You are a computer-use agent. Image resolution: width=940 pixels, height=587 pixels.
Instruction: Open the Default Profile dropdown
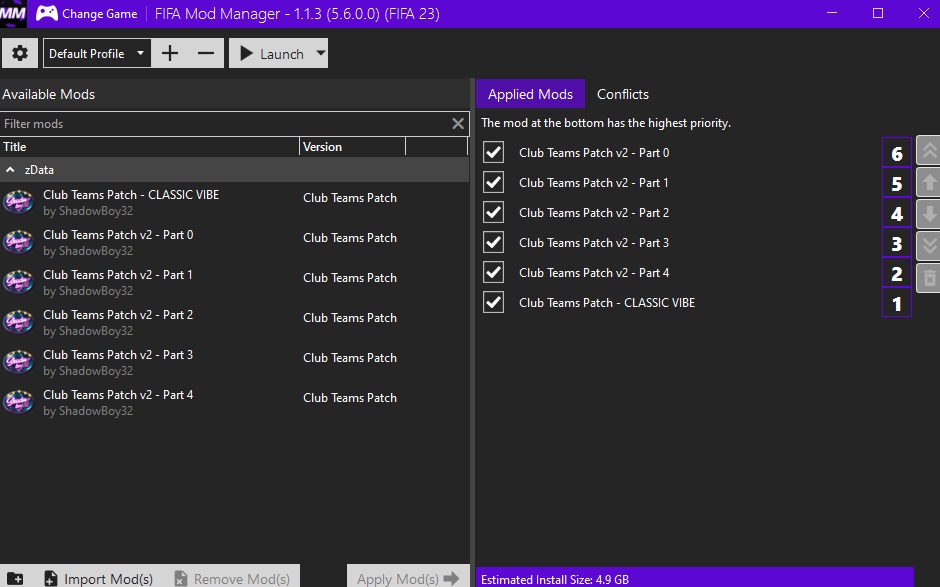click(97, 53)
